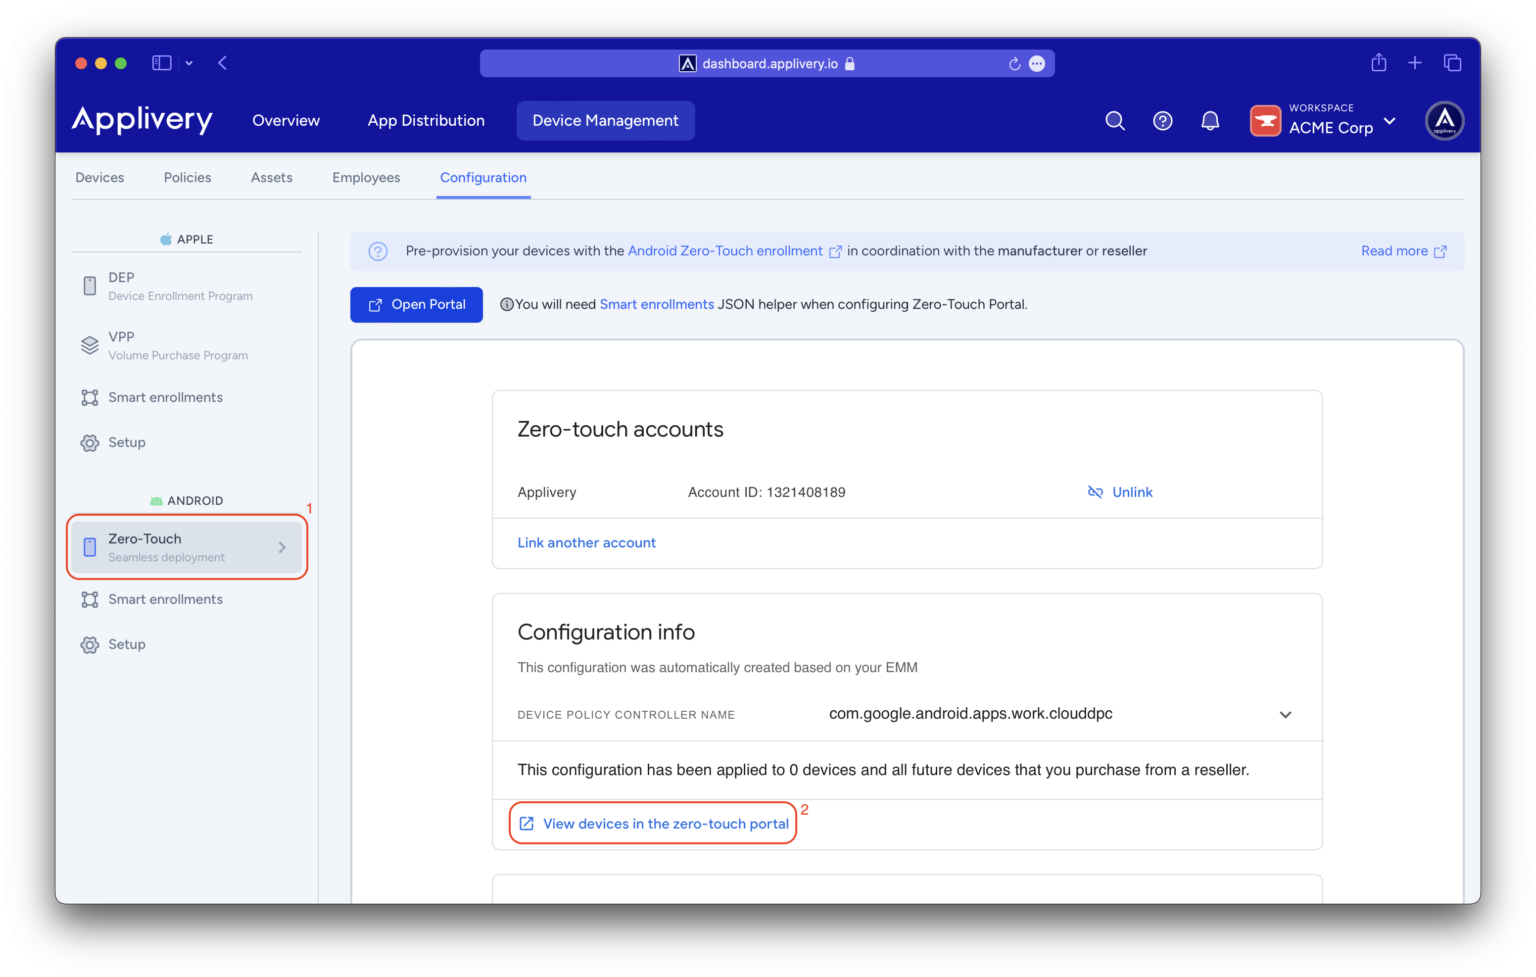Switch to the Employees tab

366,177
